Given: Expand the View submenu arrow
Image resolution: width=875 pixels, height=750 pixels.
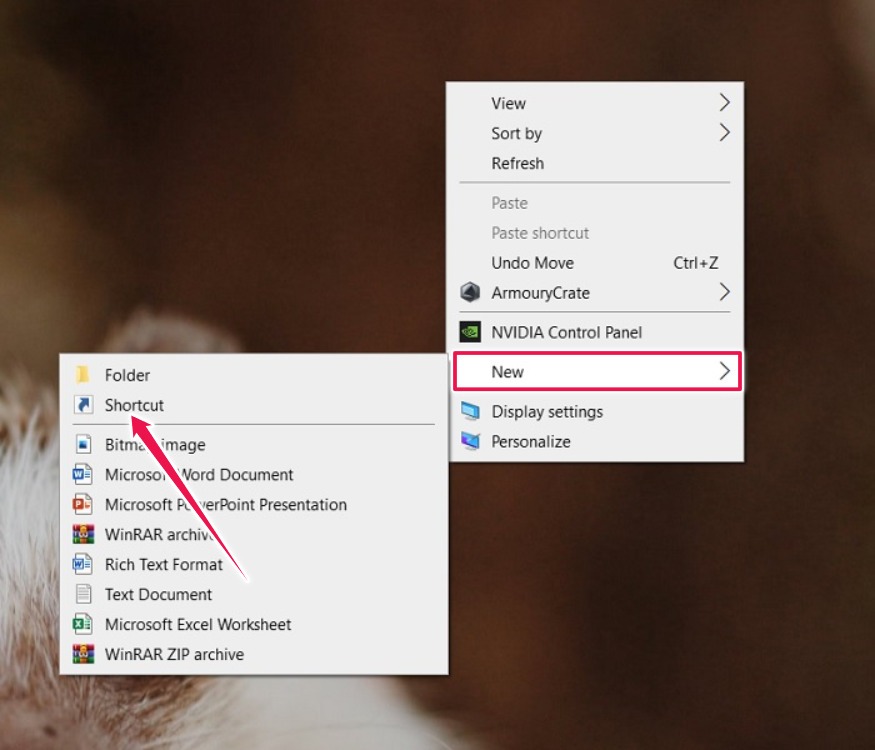Looking at the screenshot, I should 725,102.
